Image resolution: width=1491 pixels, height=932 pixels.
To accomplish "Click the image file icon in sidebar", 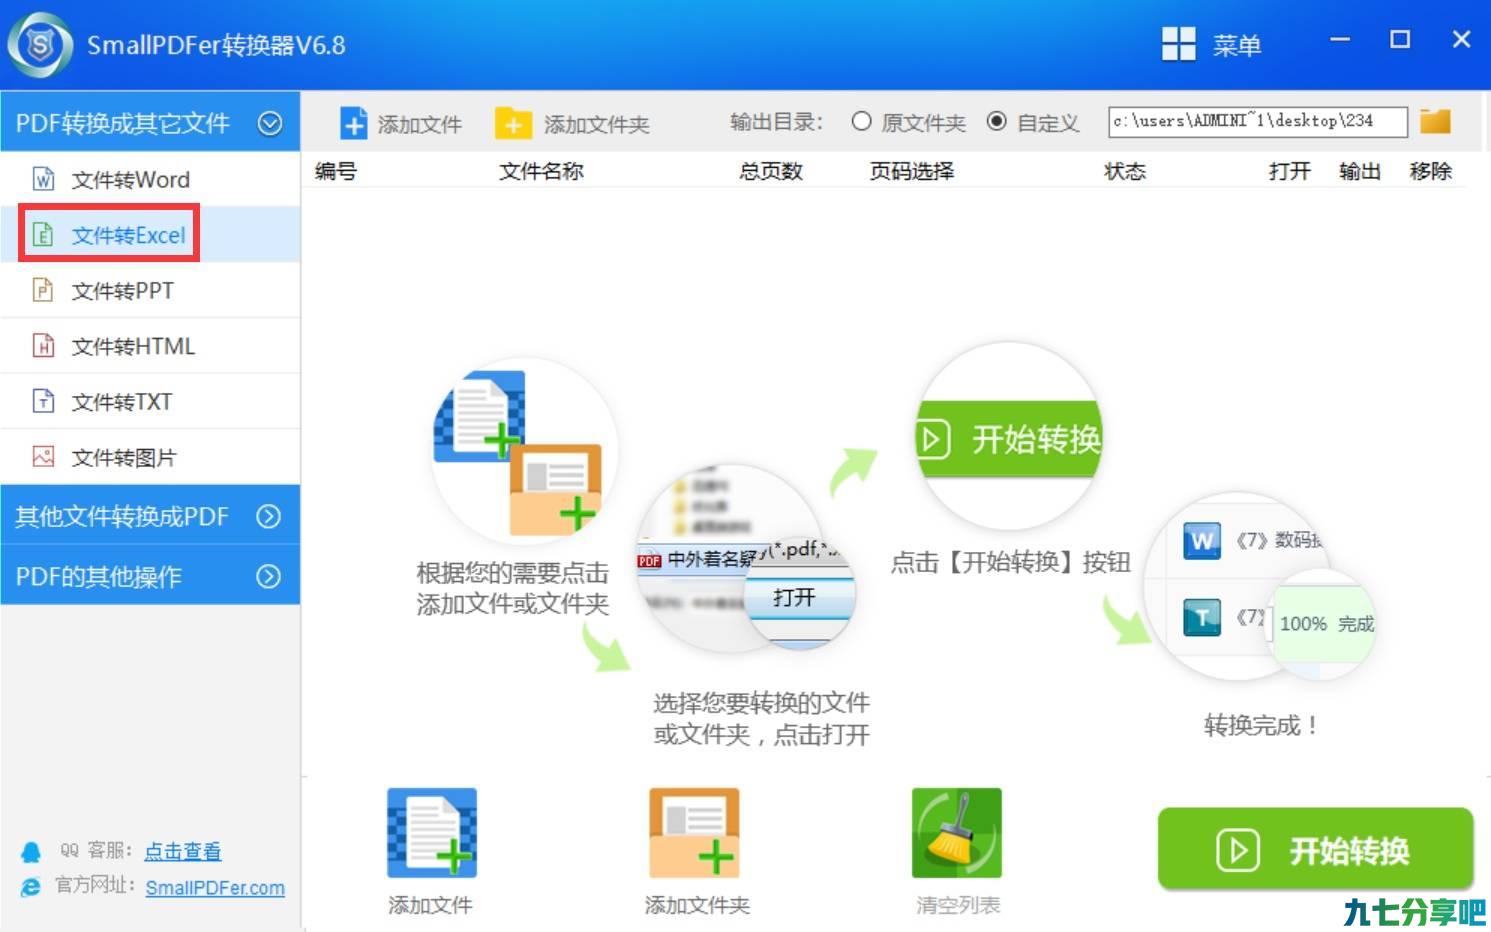I will coord(43,457).
